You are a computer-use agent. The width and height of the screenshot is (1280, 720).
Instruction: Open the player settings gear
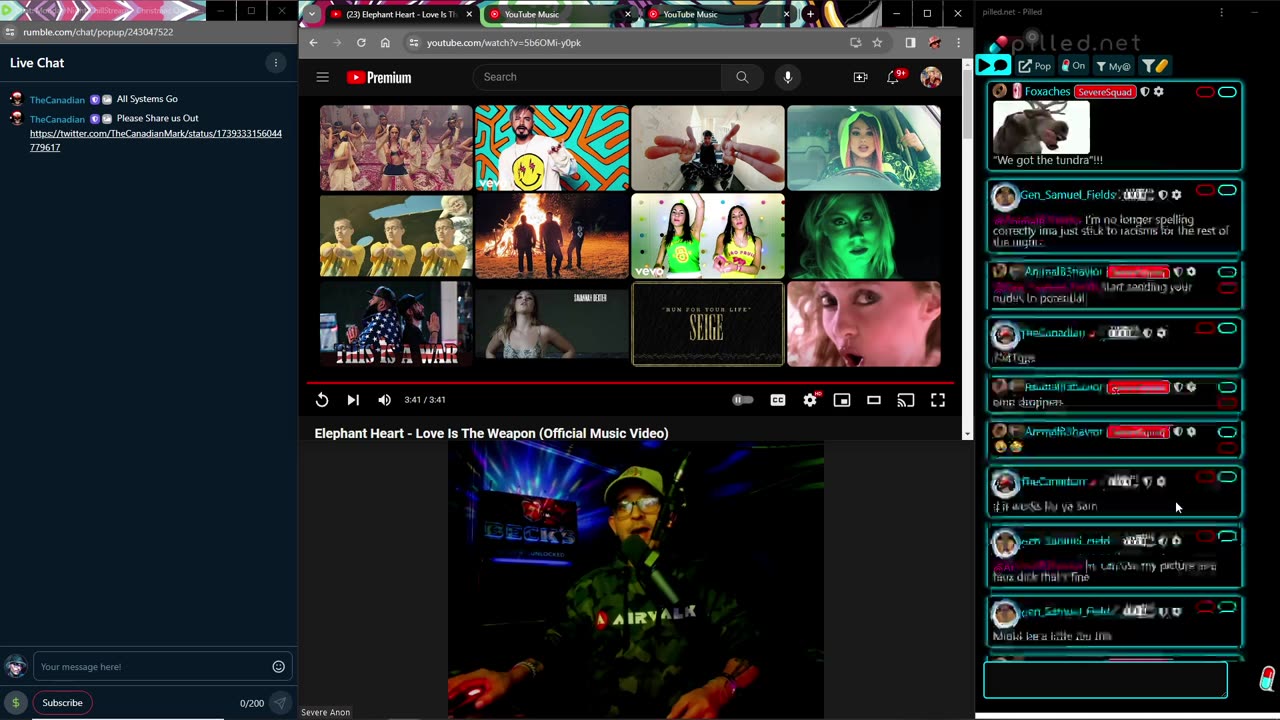[810, 400]
